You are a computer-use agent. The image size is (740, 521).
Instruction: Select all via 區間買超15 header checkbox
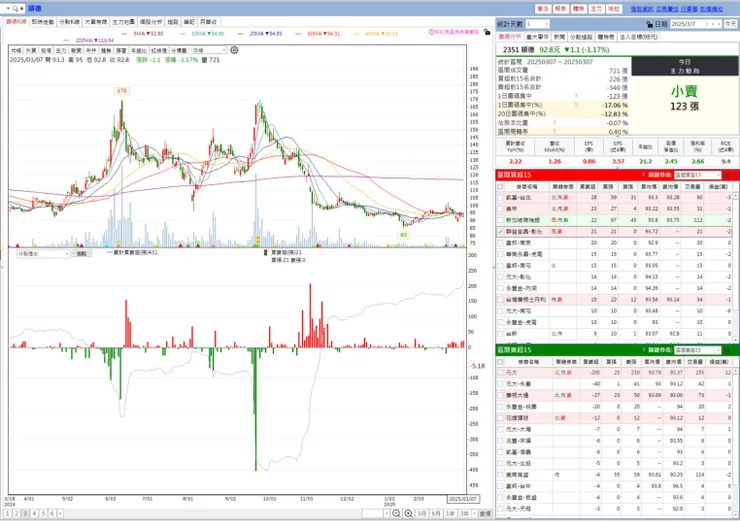click(500, 187)
